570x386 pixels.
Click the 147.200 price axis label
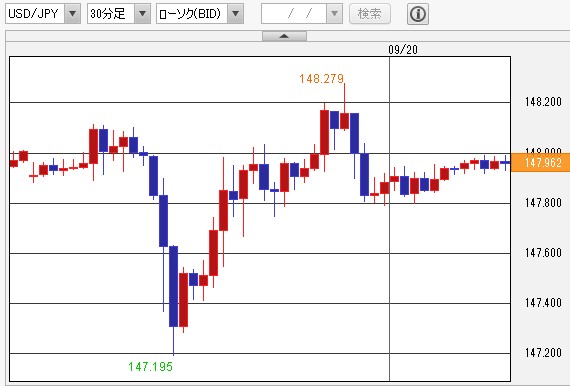click(543, 353)
